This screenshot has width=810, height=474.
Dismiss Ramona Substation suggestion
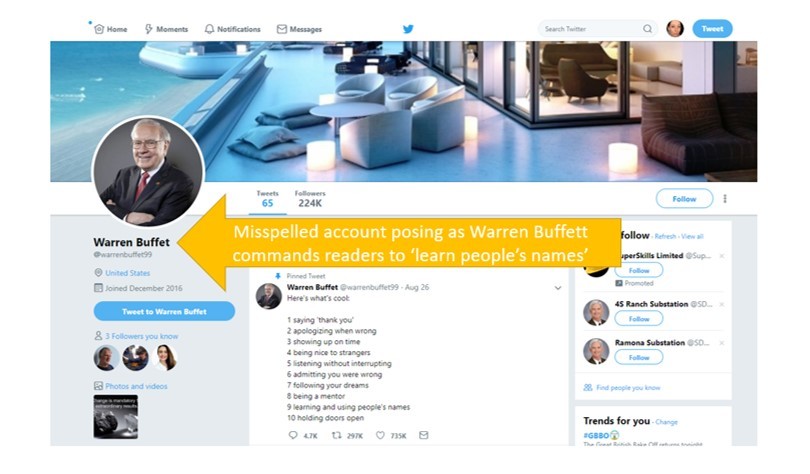(722, 343)
